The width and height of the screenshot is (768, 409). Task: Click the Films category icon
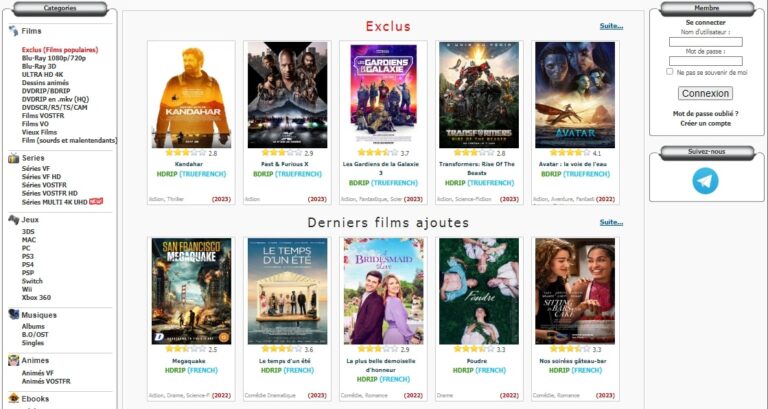(13, 31)
